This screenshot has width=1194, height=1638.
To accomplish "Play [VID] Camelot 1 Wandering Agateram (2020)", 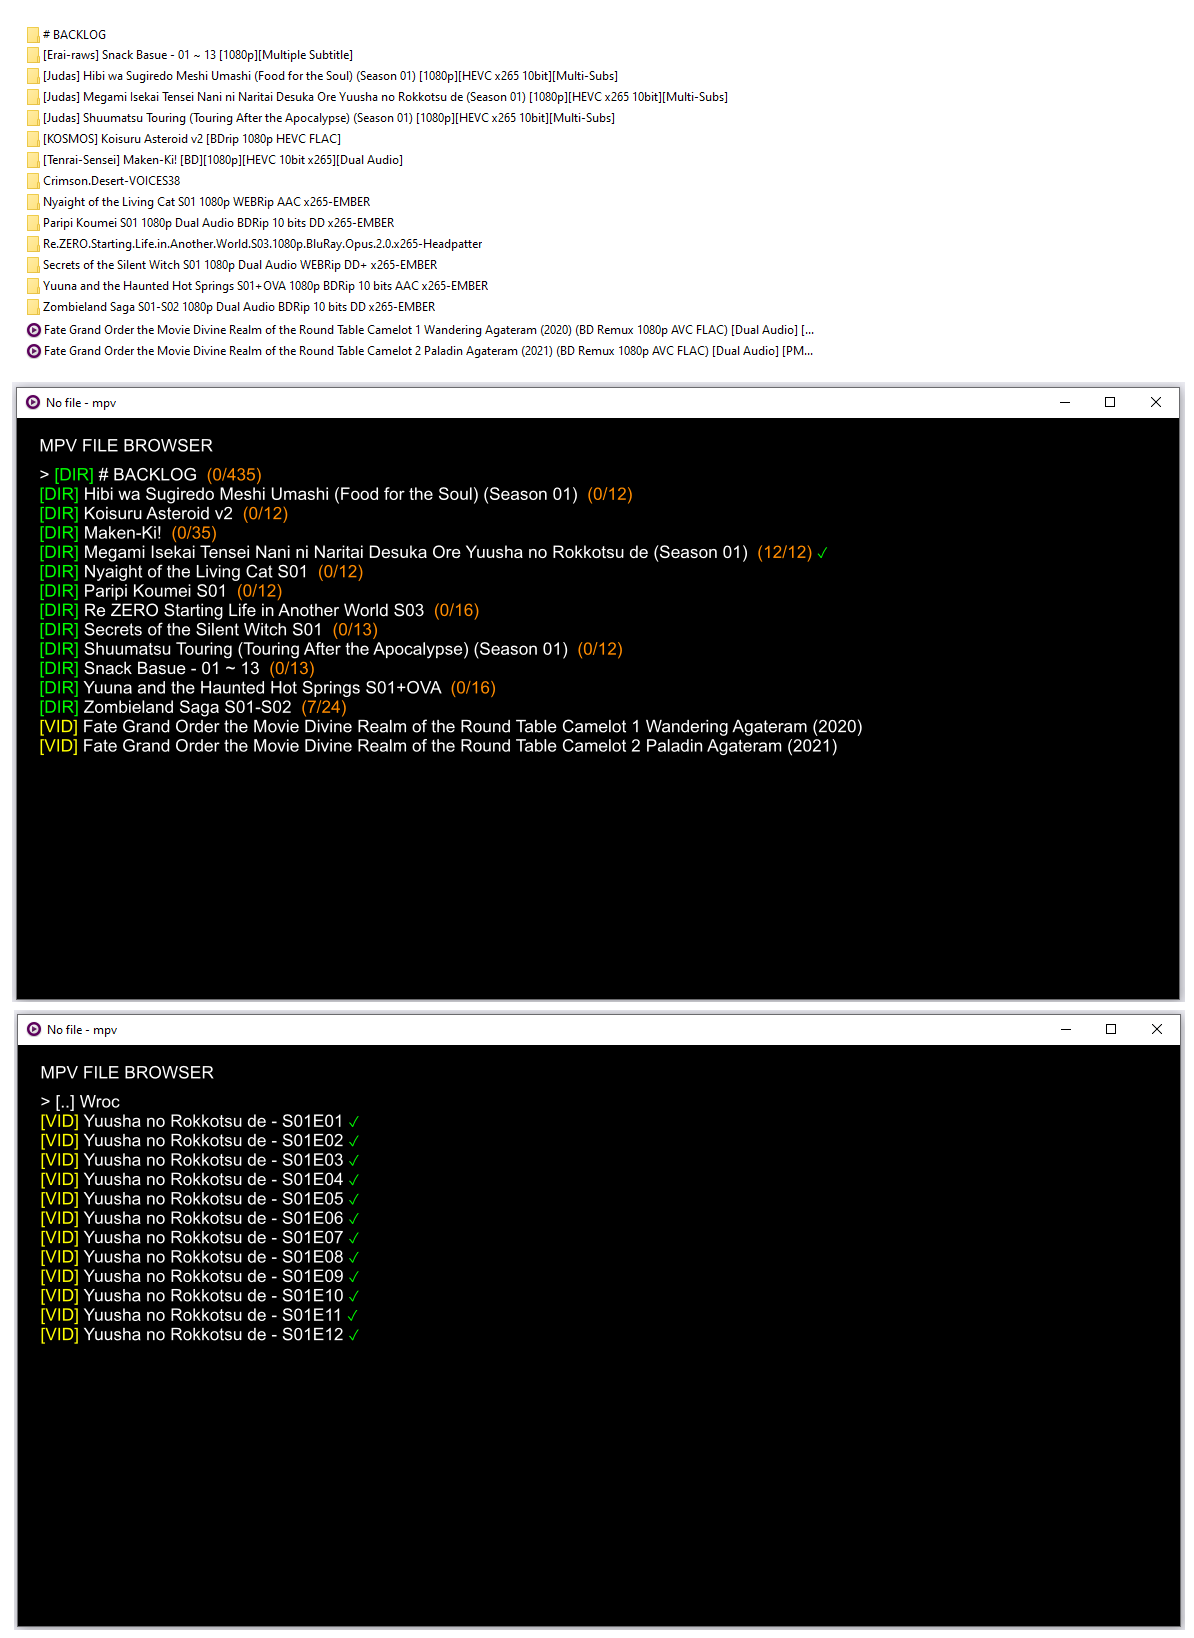I will (x=451, y=727).
